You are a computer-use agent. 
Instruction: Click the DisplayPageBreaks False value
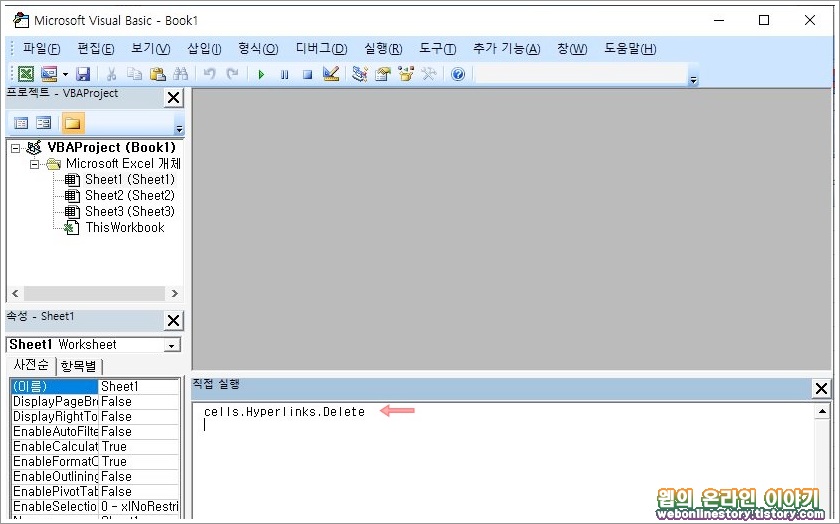tap(139, 402)
